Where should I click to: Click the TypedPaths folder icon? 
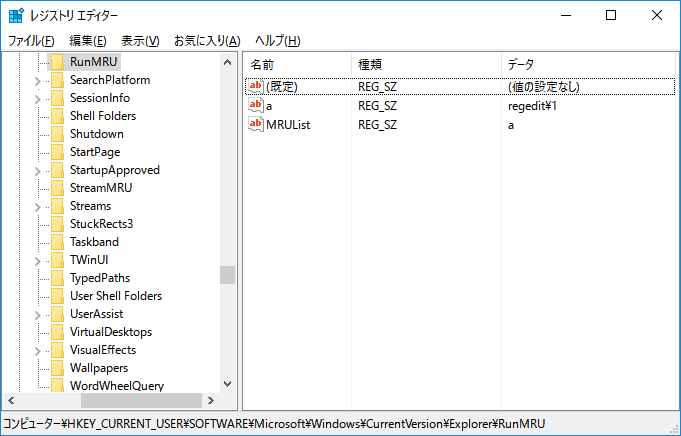57,278
